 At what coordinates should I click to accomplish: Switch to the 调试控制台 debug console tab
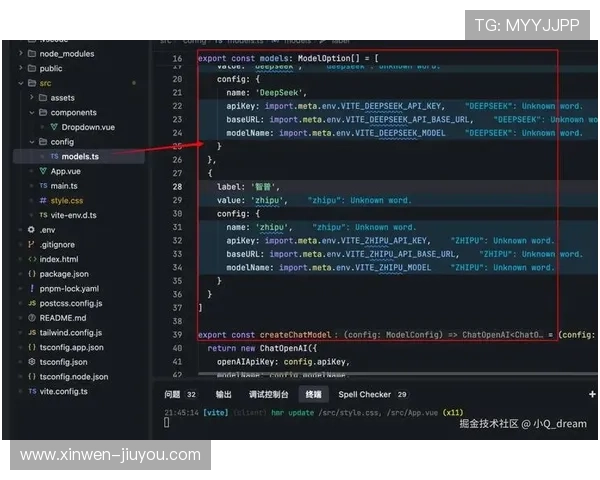tap(269, 394)
